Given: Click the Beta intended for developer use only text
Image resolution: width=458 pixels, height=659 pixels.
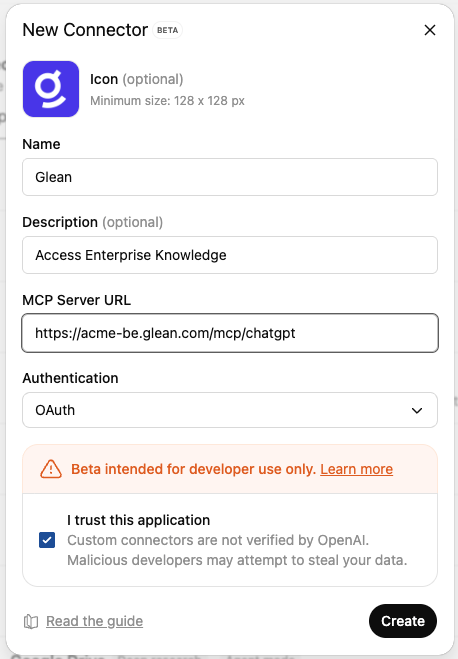Looking at the screenshot, I should click(x=193, y=469).
